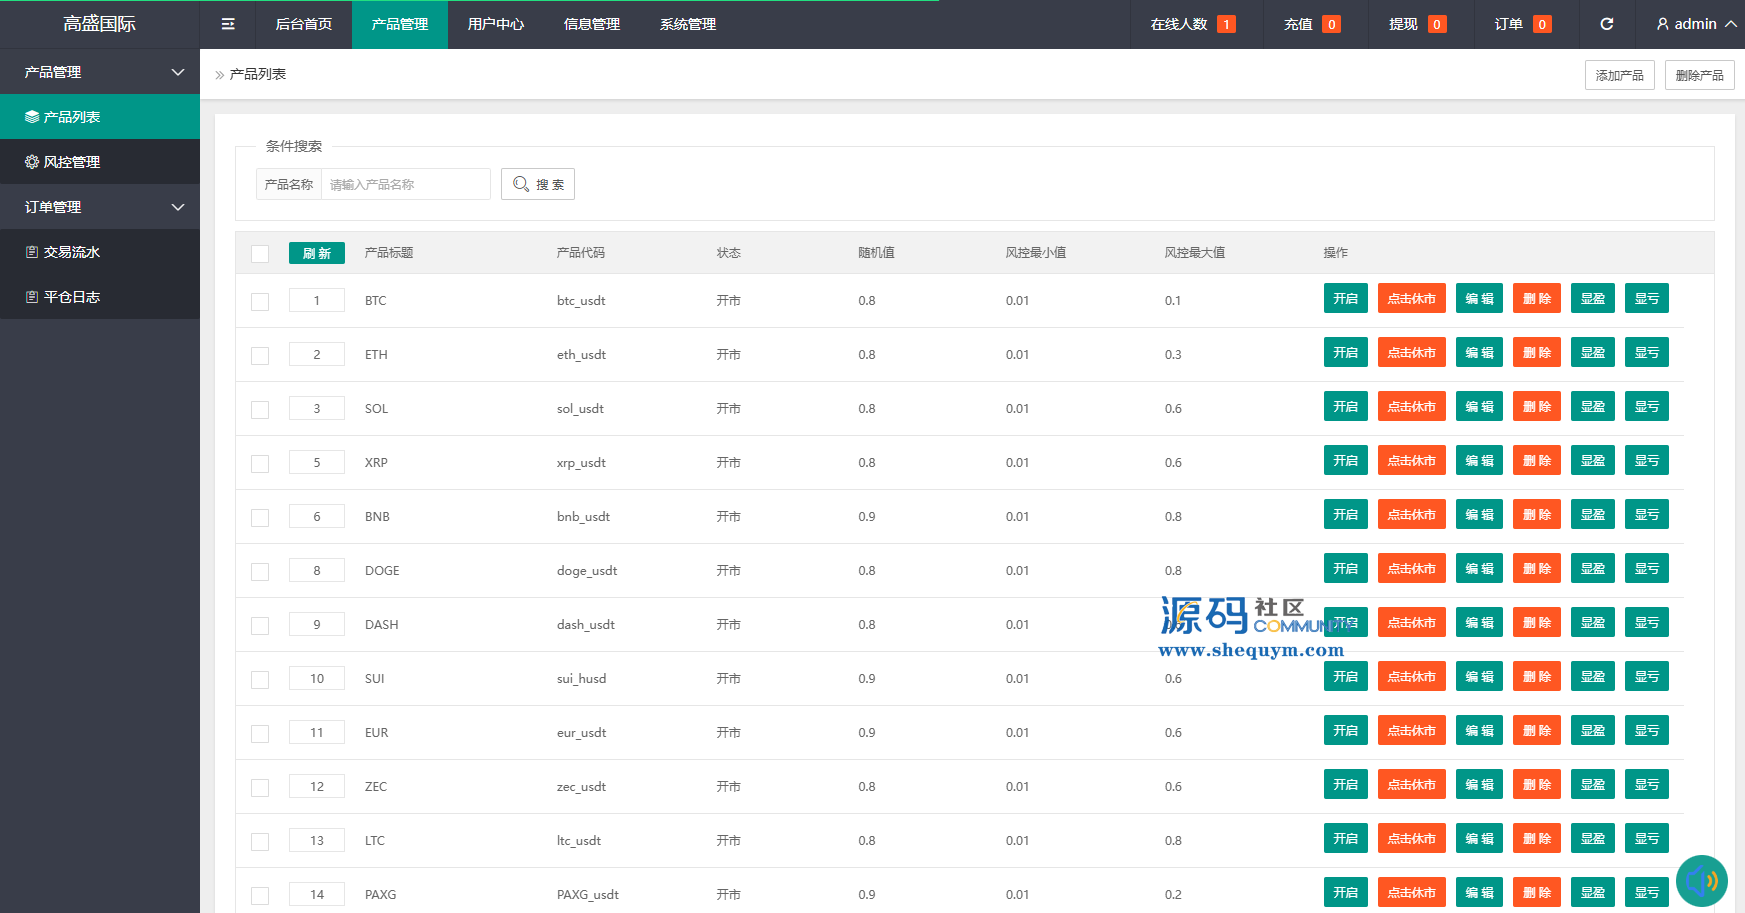Click the 产品列表 layers icon in sidebar
This screenshot has height=913, width=1745.
pos(32,117)
